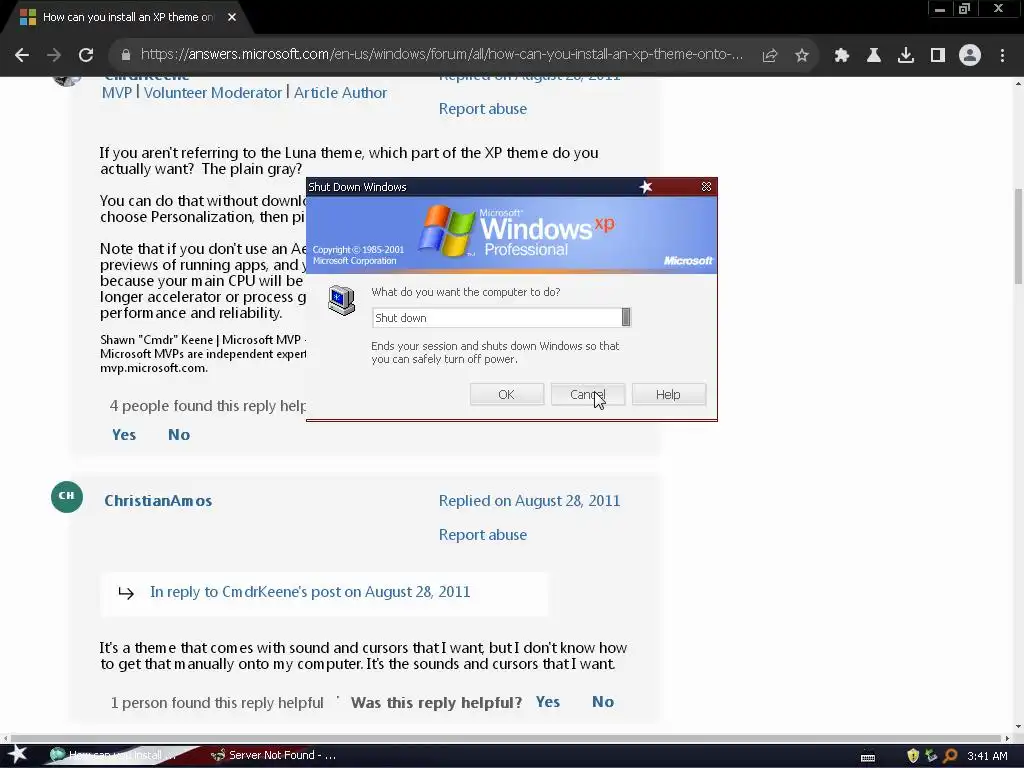Click Help in Shut Down dialog

pos(669,394)
